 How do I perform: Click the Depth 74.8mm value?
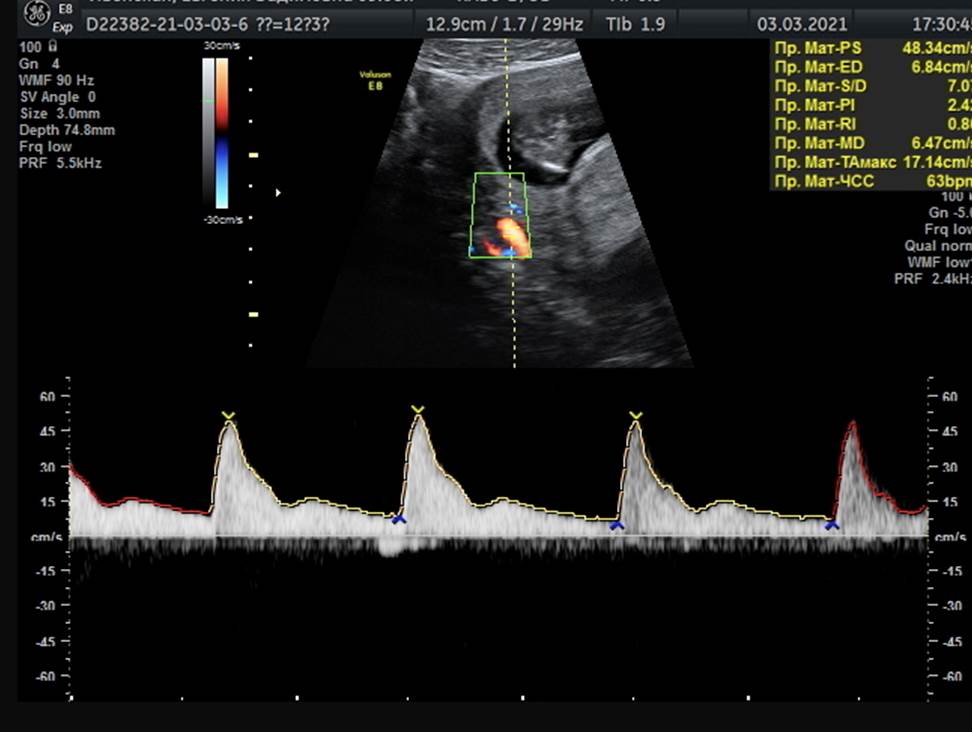click(x=67, y=130)
